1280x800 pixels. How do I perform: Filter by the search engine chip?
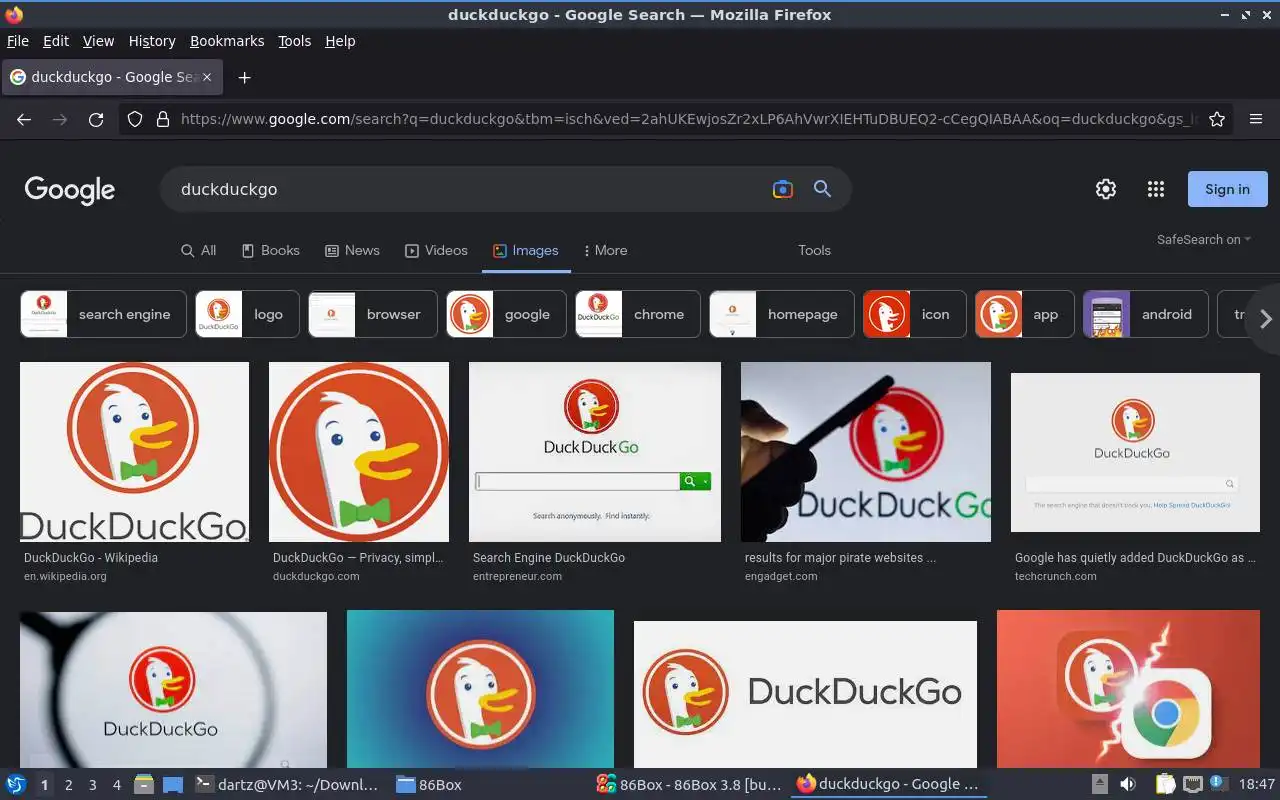pyautogui.click(x=103, y=314)
